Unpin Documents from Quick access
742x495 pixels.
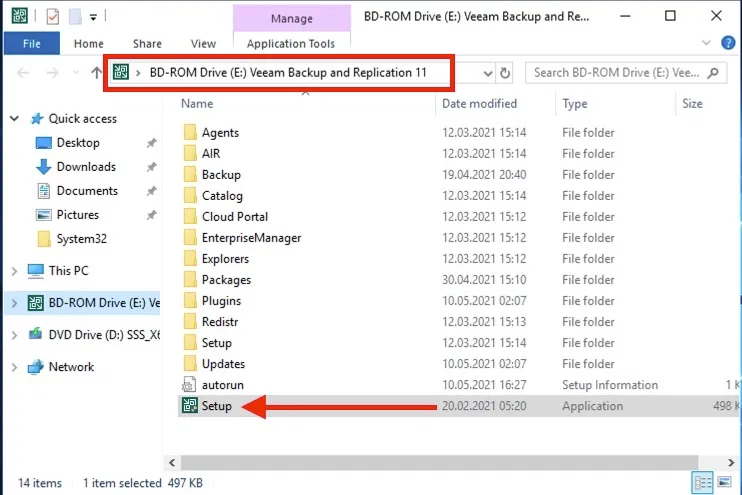coord(151,191)
